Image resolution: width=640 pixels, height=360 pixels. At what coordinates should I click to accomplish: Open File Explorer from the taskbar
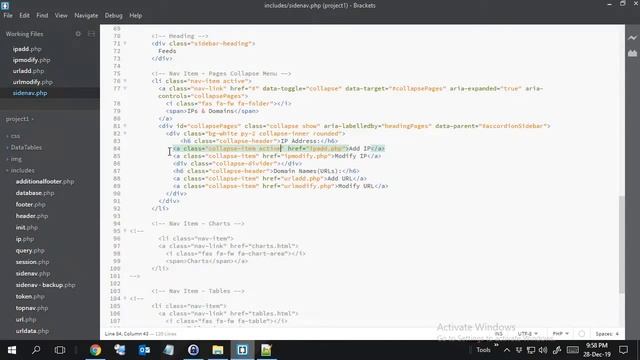218,350
